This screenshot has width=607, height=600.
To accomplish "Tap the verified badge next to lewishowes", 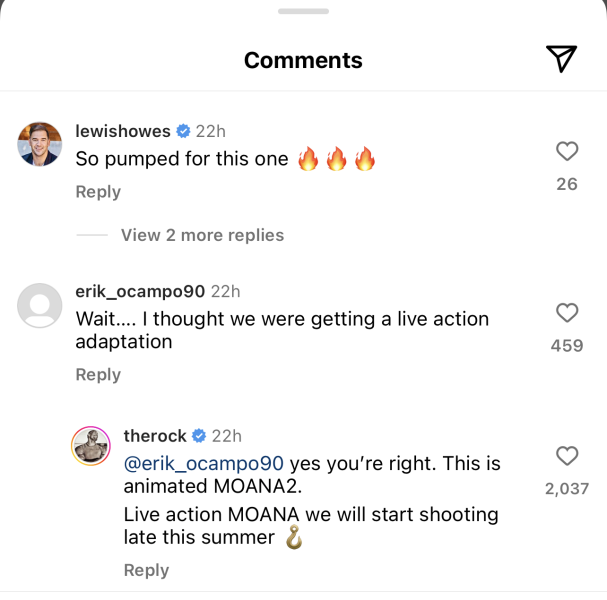I will pyautogui.click(x=184, y=131).
